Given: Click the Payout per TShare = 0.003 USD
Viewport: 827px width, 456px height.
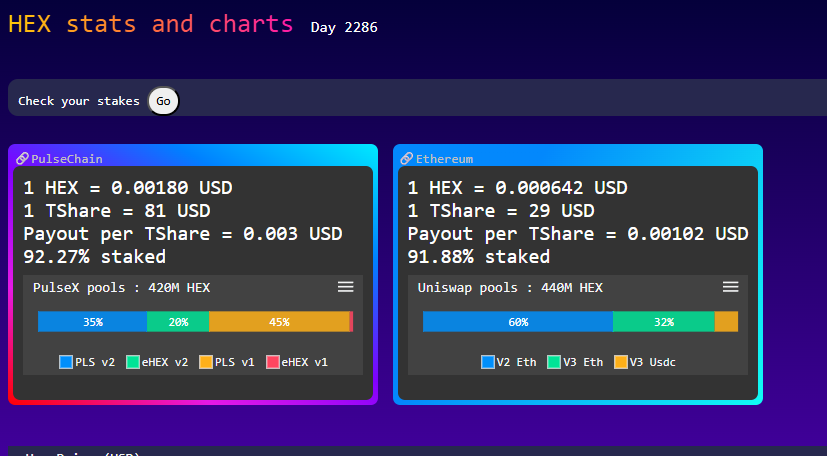Looking at the screenshot, I should click(182, 234).
